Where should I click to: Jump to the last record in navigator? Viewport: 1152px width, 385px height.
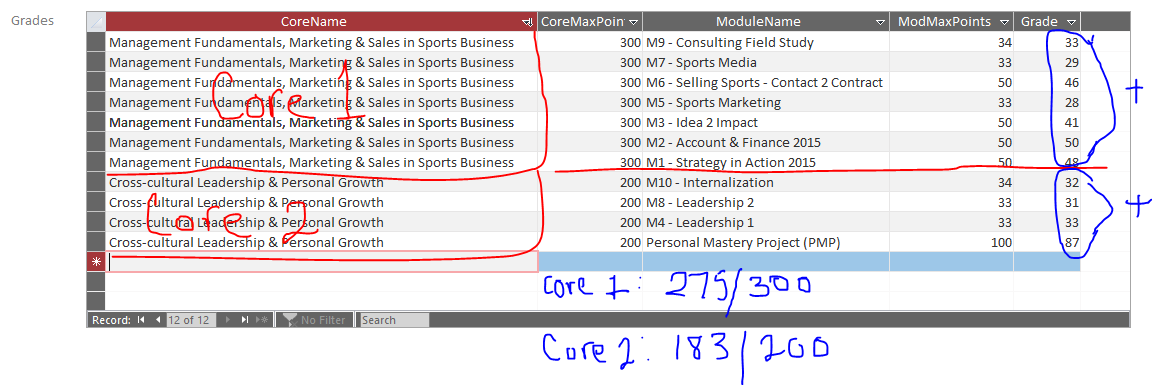(x=245, y=320)
